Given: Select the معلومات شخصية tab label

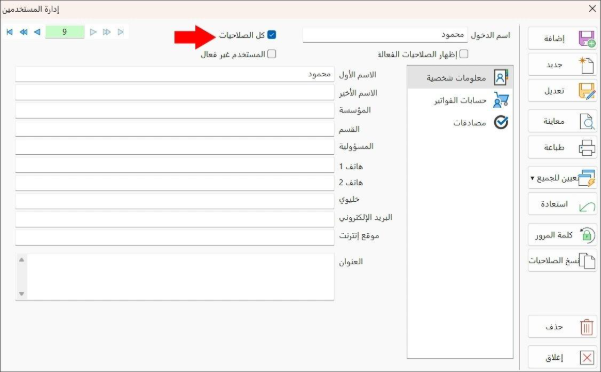Looking at the screenshot, I should click(456, 78).
